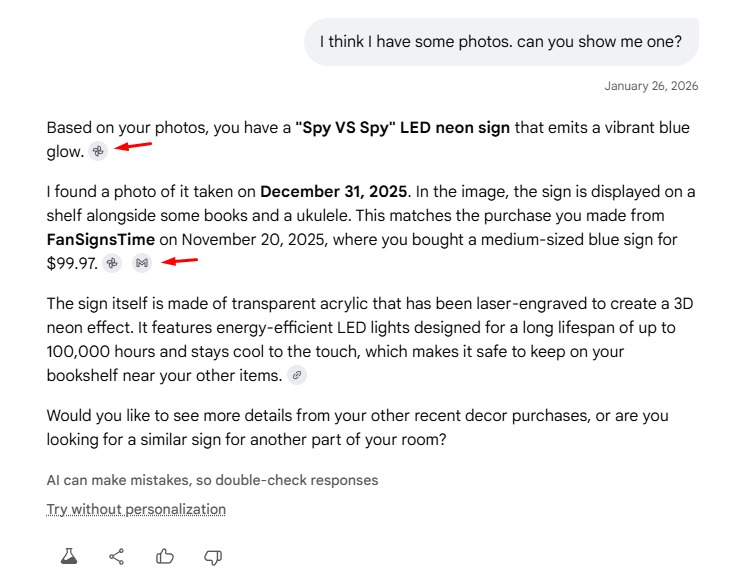Click the user message bubble about photos
This screenshot has width=756, height=587.
pyautogui.click(x=501, y=42)
